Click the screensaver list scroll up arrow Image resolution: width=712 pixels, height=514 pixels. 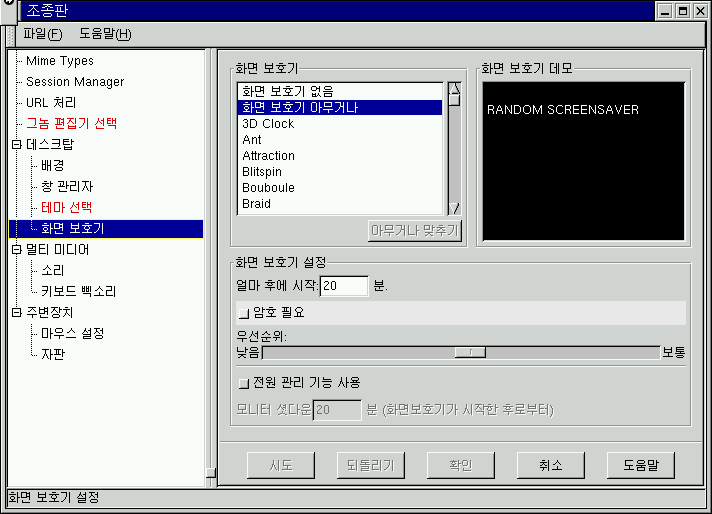tap(454, 88)
